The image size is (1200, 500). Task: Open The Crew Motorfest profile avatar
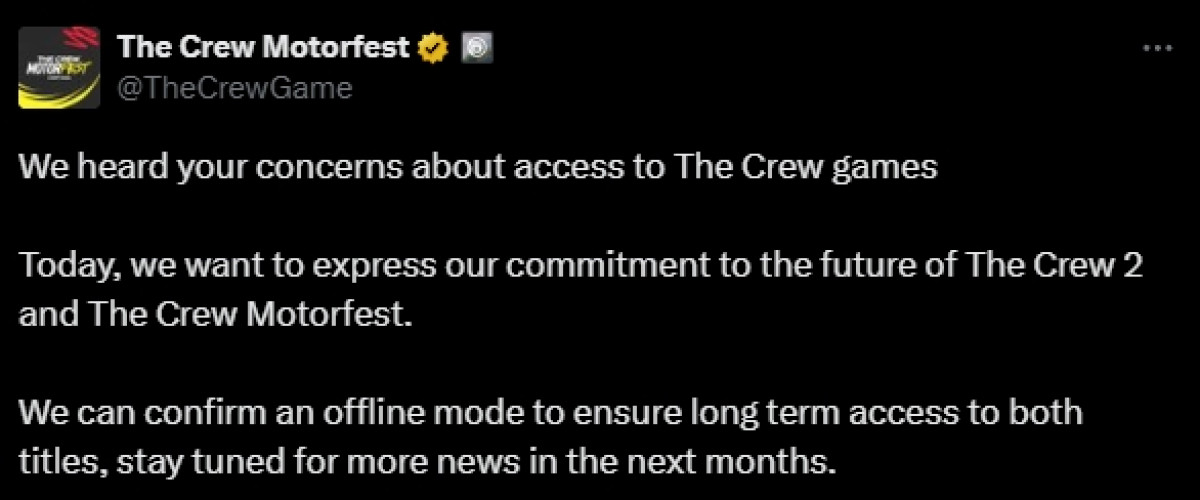point(59,69)
